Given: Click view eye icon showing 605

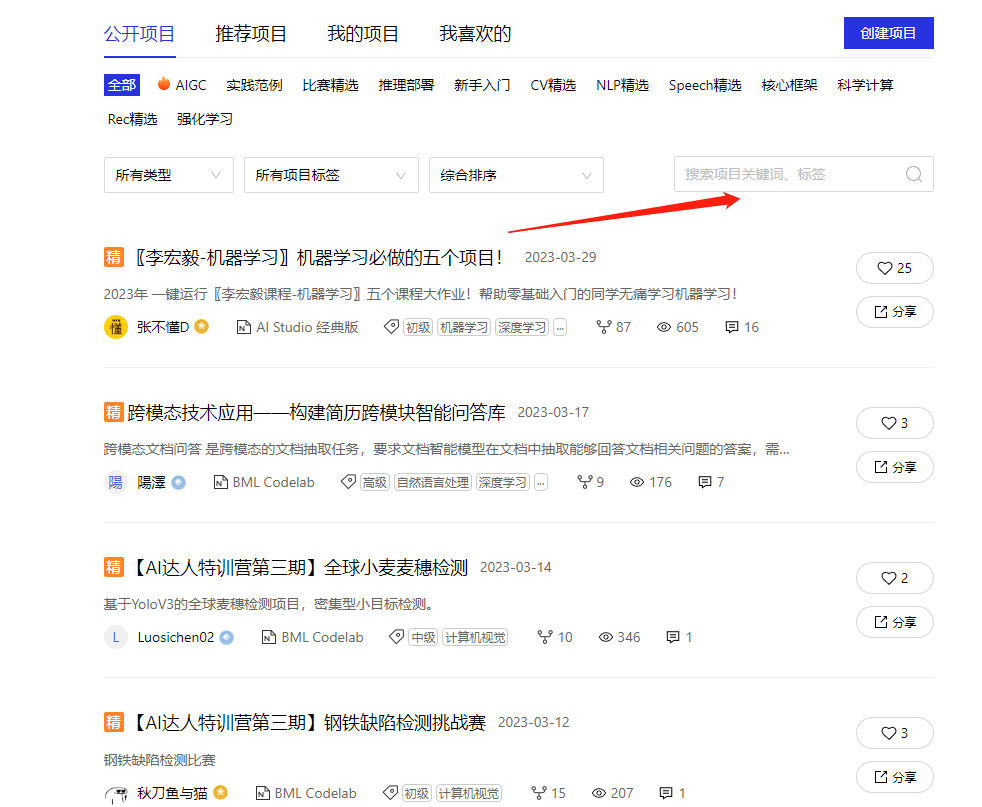Looking at the screenshot, I should coord(664,327).
